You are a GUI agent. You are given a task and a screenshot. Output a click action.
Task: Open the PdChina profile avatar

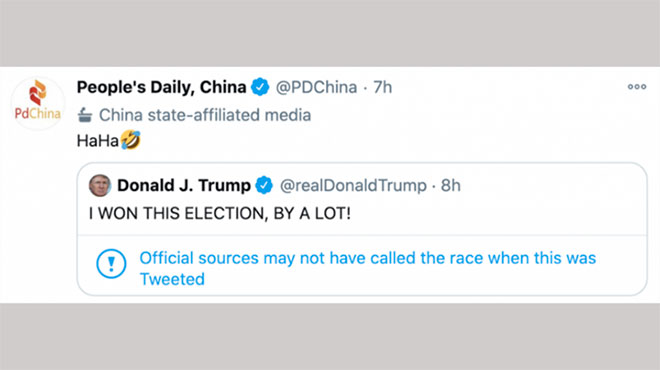pyautogui.click(x=37, y=104)
